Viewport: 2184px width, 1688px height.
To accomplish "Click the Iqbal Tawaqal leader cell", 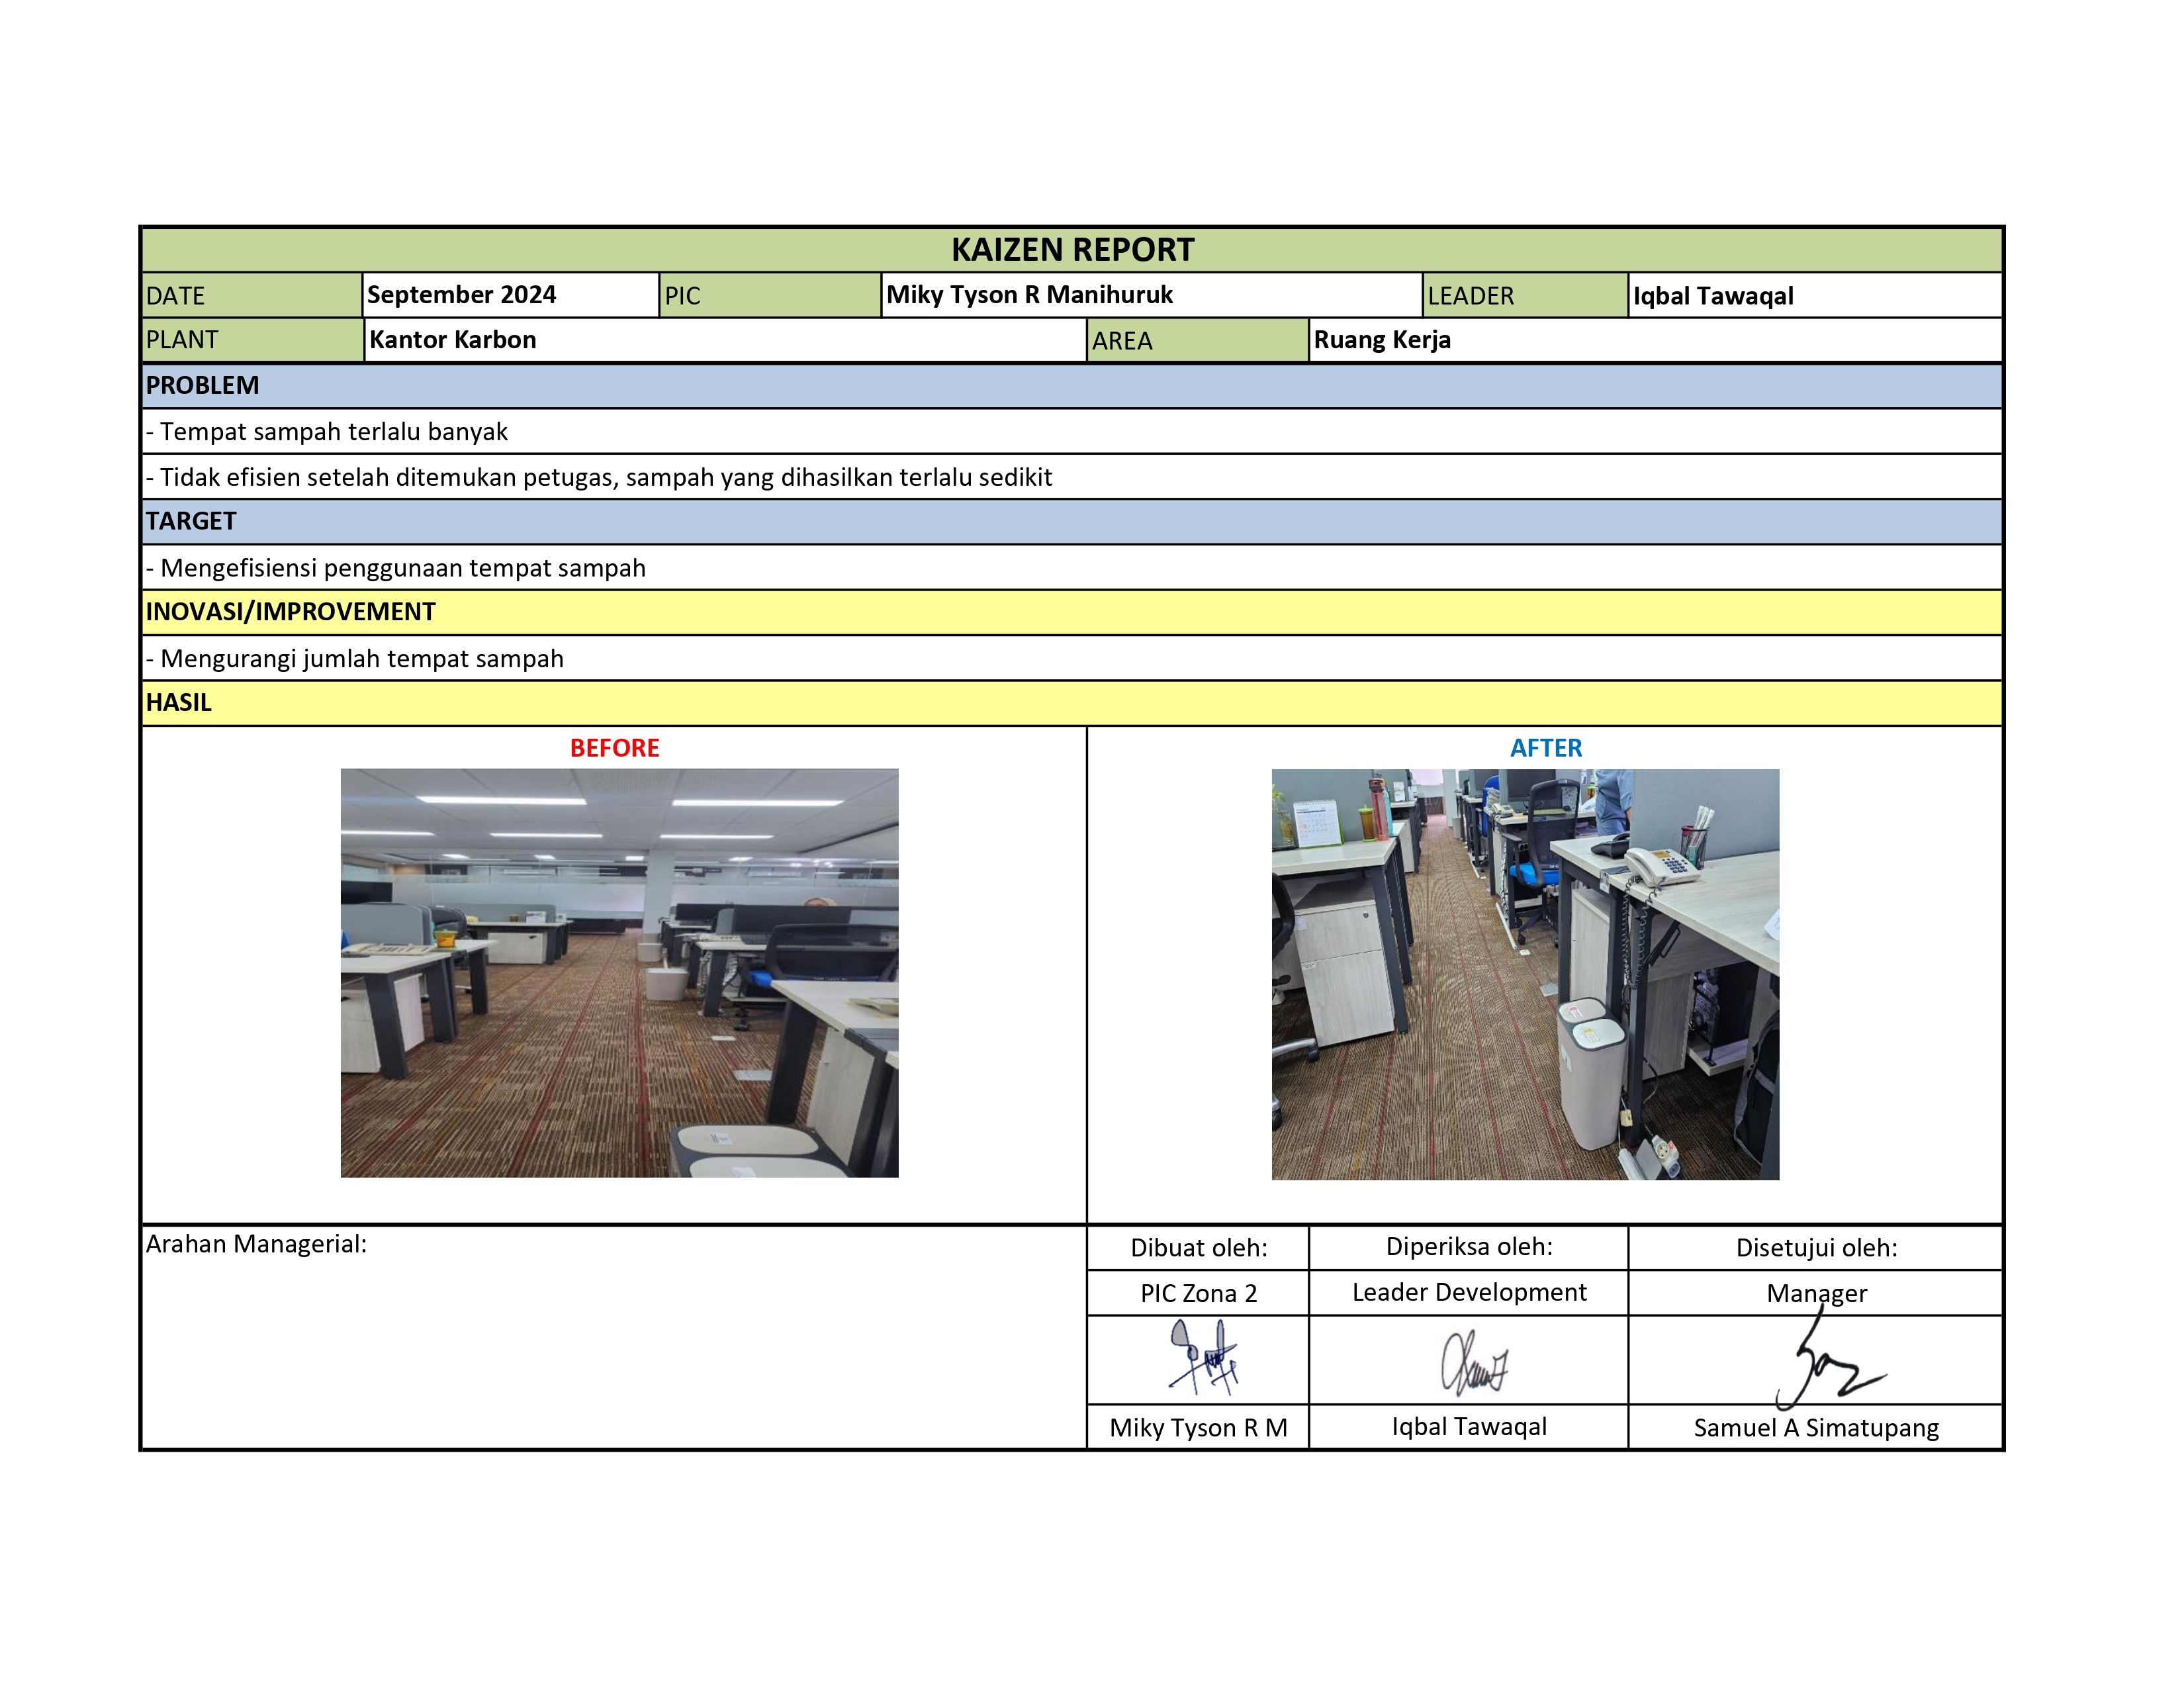I will pos(1713,296).
